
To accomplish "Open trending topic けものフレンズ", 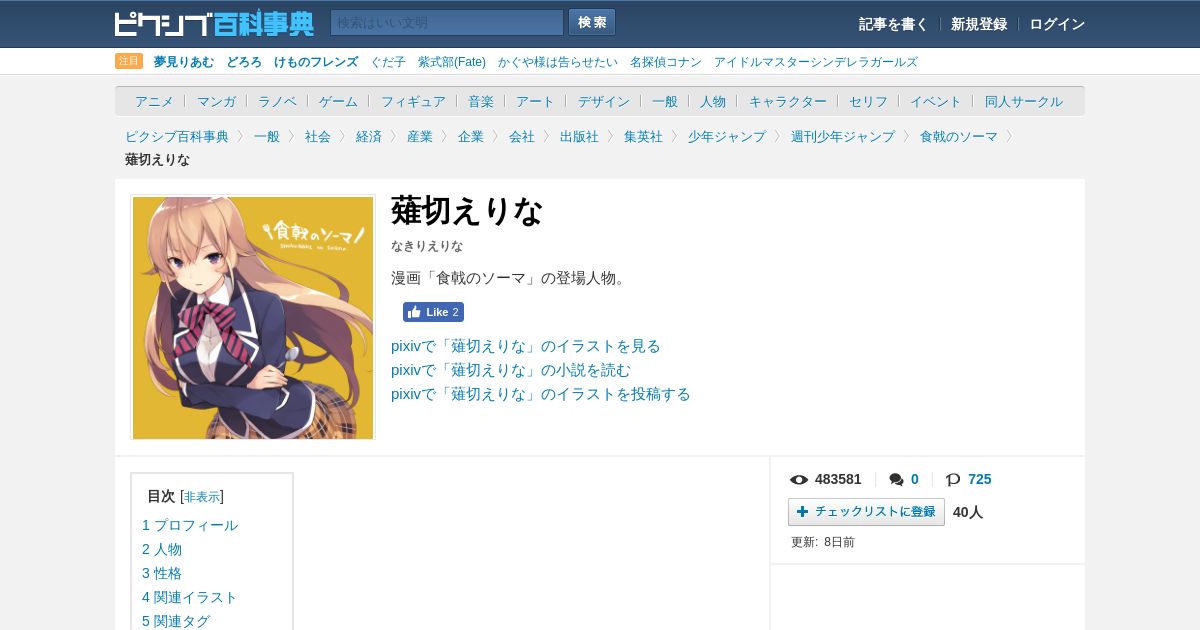I will pos(316,62).
